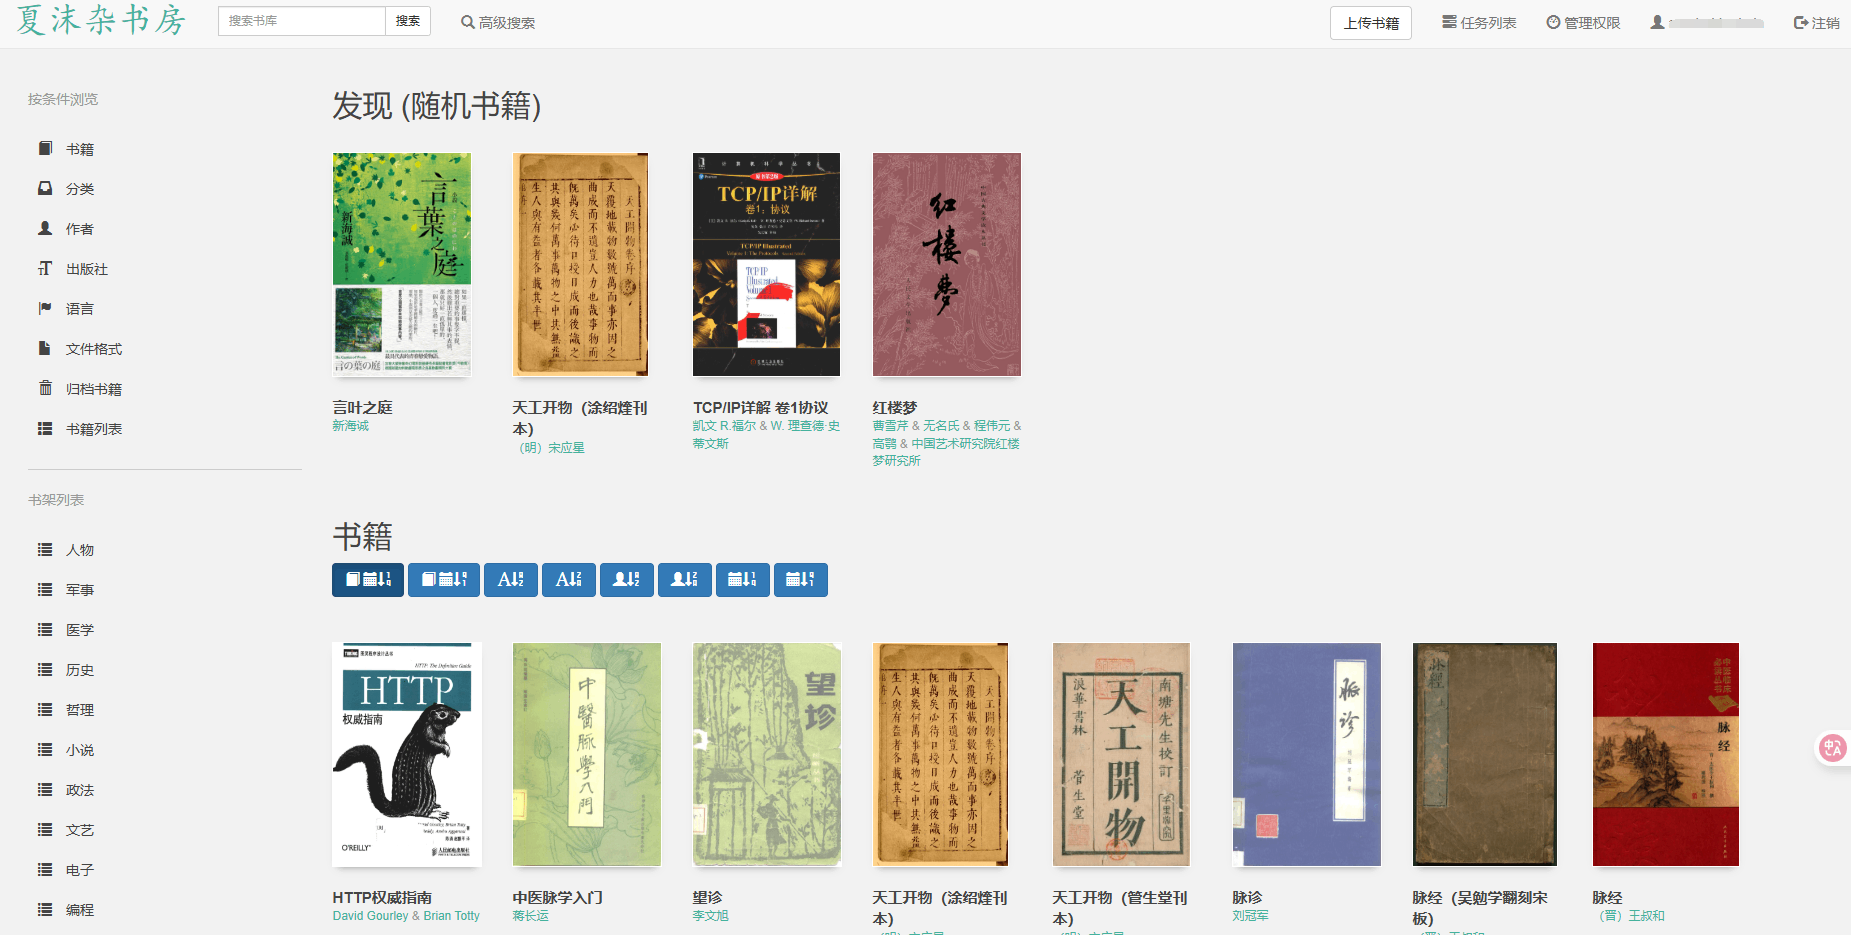Image resolution: width=1851 pixels, height=935 pixels.
Task: Sort books by title Z to A
Action: point(569,580)
